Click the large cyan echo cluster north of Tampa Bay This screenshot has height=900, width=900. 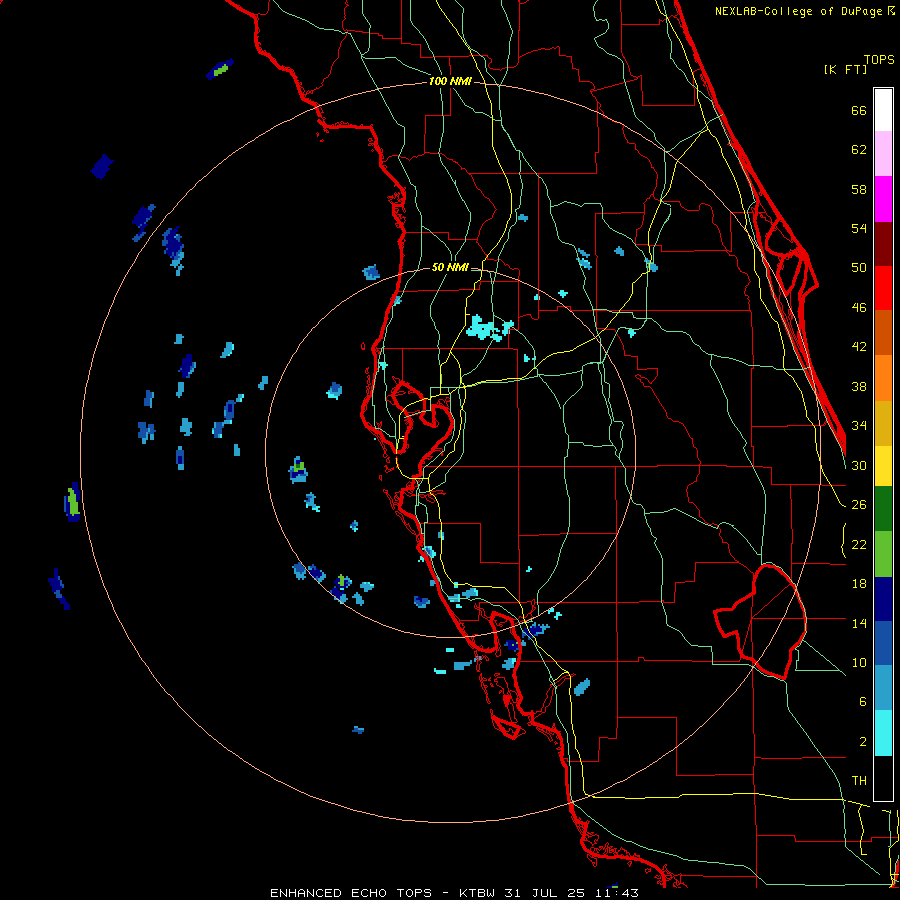point(488,329)
